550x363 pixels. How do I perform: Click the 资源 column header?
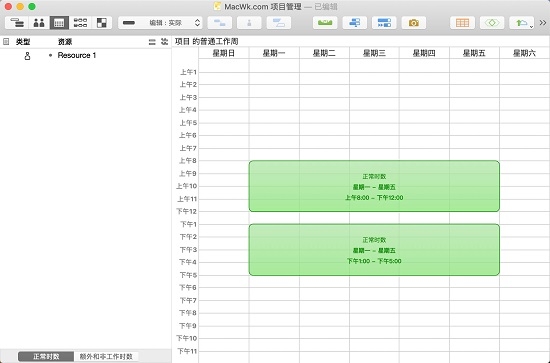(x=65, y=42)
